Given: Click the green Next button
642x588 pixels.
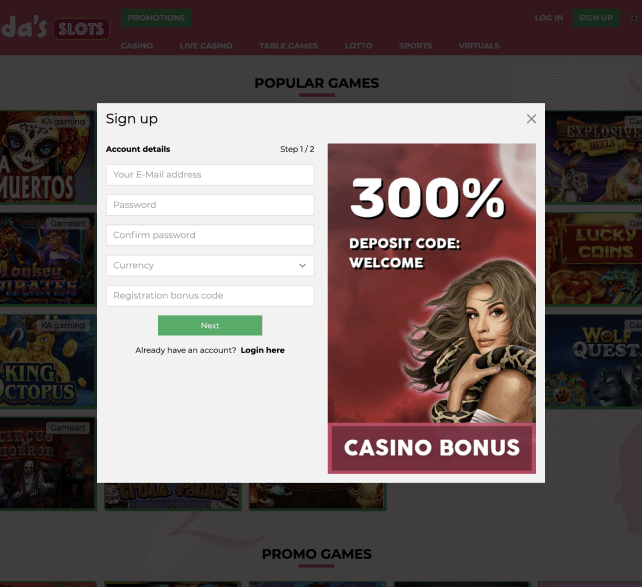Looking at the screenshot, I should coord(210,326).
